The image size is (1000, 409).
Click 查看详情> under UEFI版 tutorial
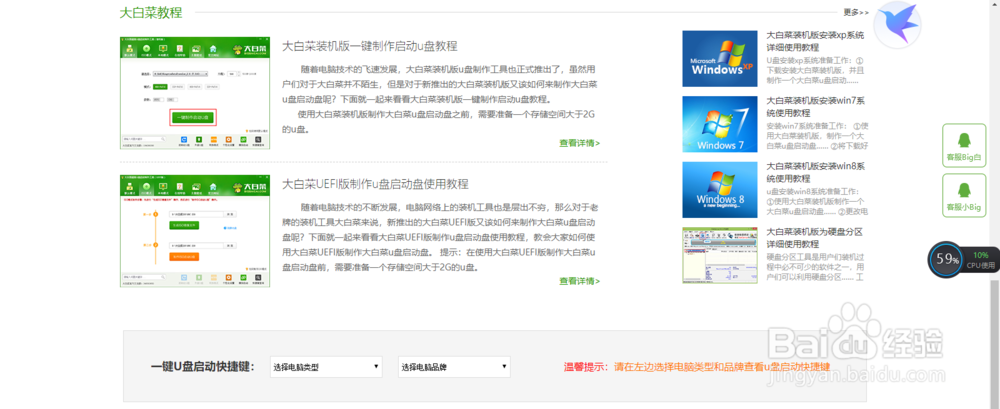pyautogui.click(x=580, y=281)
